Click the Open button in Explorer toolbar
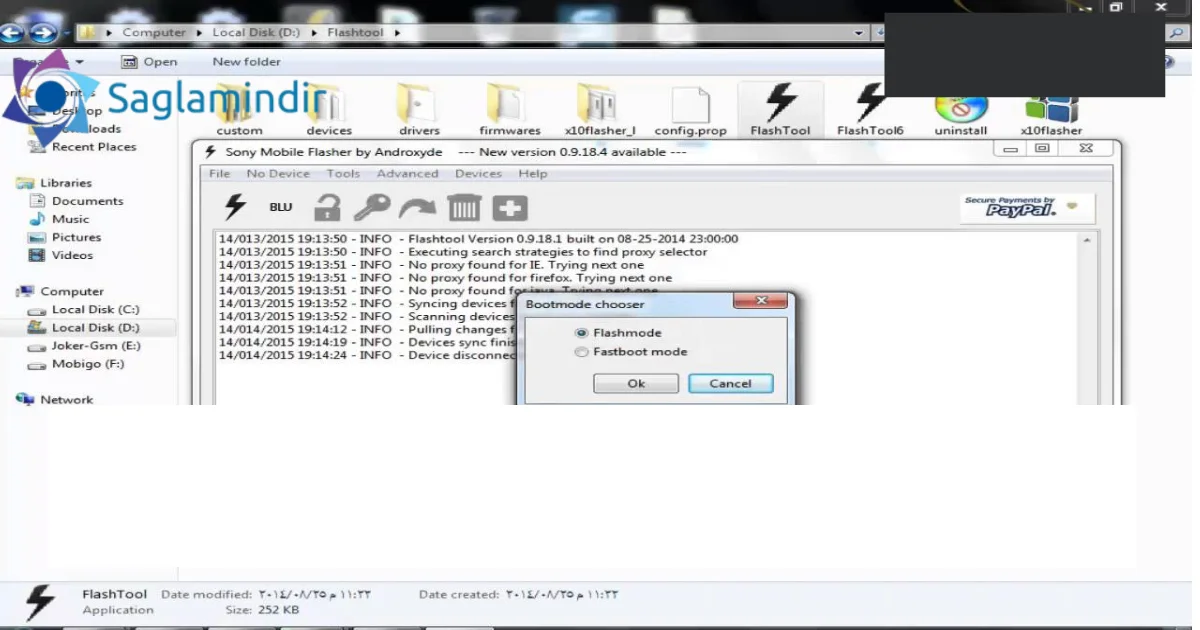1200x630 pixels. tap(150, 62)
